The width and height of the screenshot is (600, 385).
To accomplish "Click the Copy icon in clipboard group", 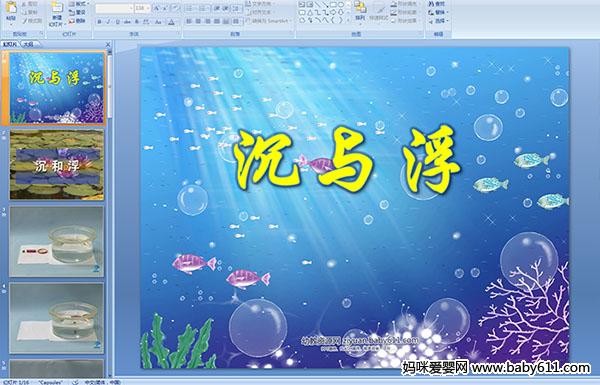I will point(25,12).
